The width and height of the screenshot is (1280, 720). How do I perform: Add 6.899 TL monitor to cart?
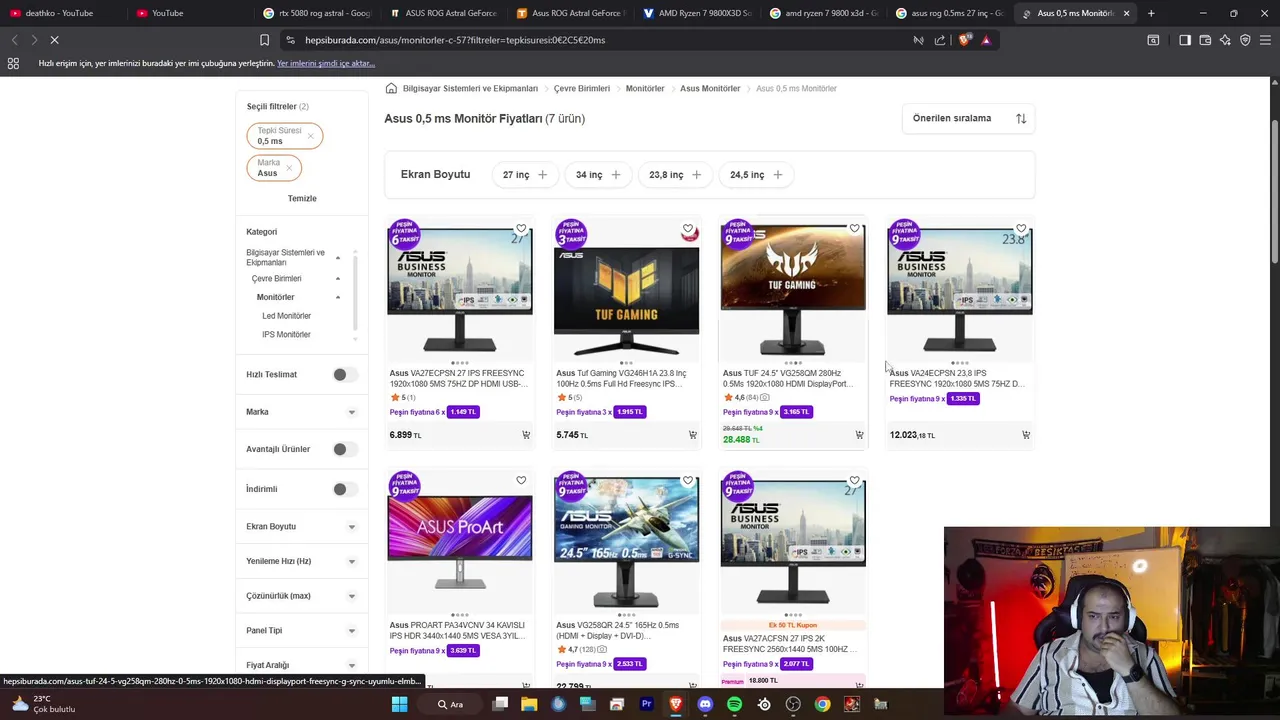point(526,435)
